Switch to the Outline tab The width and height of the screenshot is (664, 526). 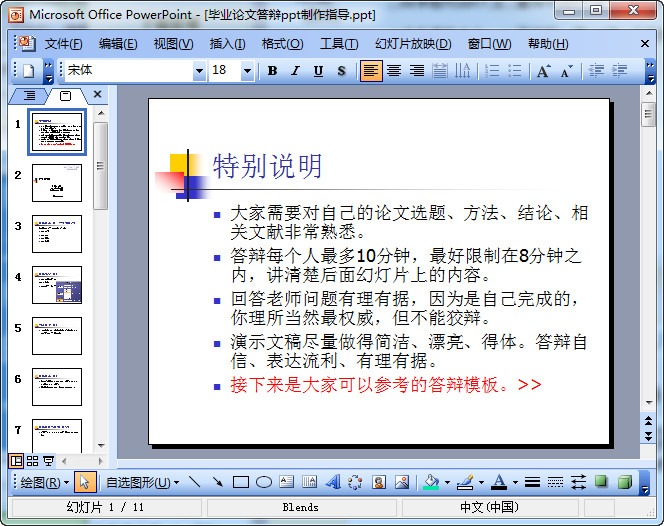click(x=29, y=96)
